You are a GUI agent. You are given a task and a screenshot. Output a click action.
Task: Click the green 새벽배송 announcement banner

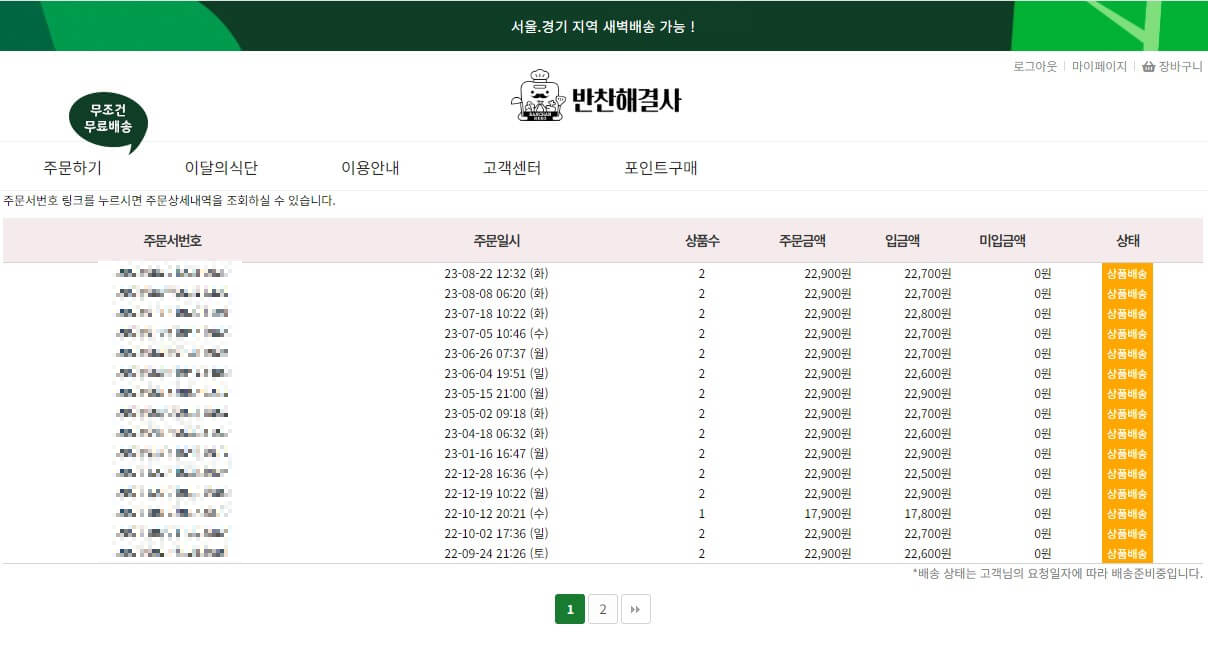coord(604,27)
